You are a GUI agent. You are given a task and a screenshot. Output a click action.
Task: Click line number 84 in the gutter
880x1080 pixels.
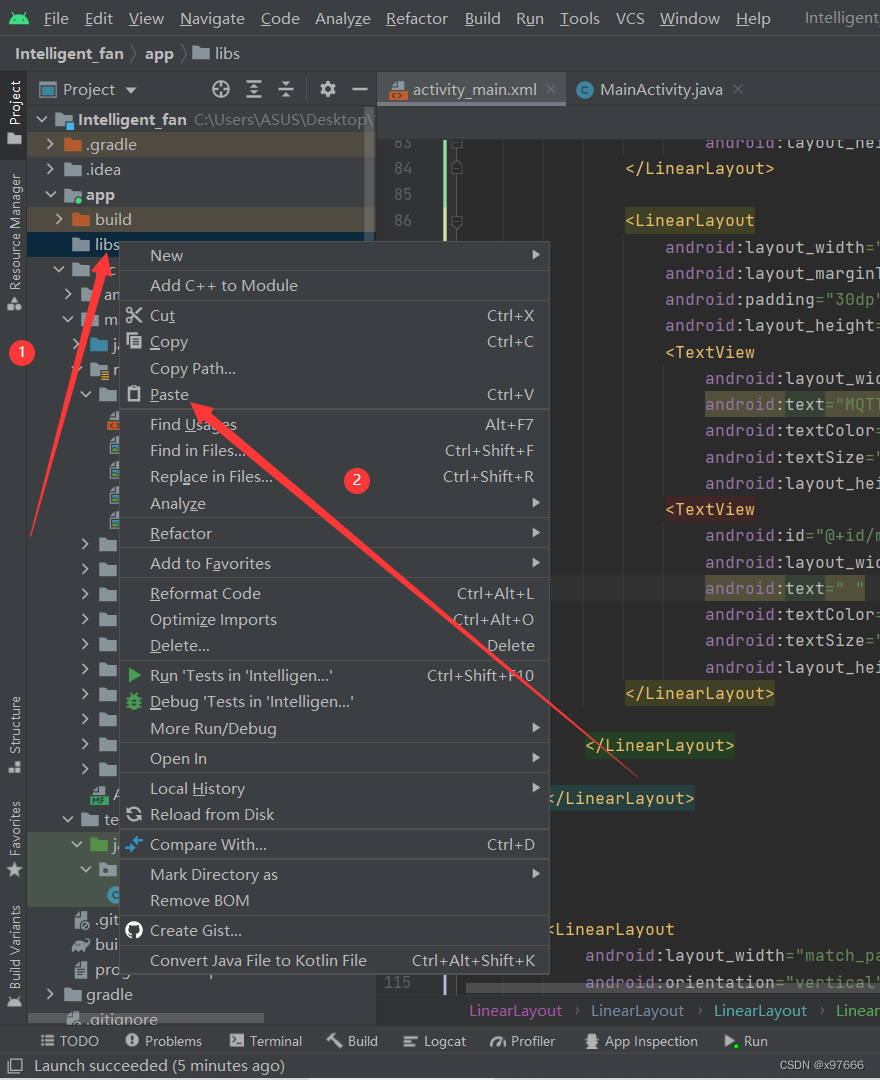[x=403, y=169]
